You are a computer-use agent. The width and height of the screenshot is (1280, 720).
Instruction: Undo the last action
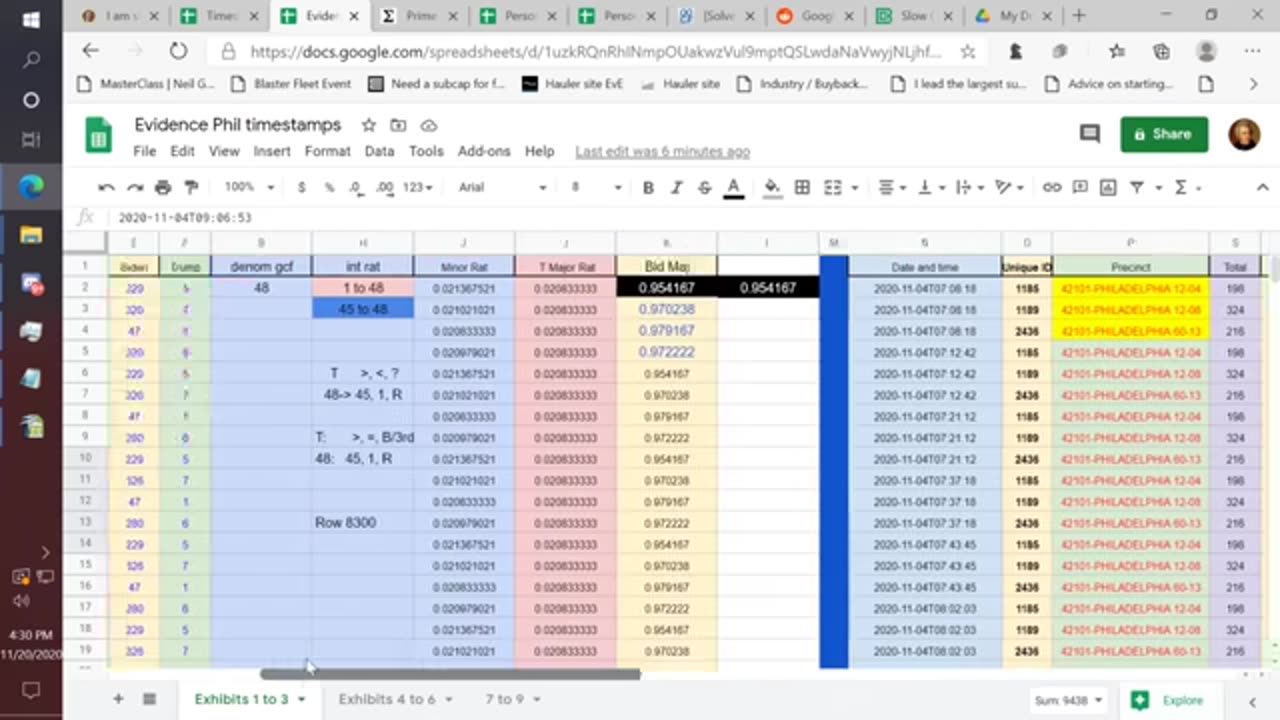(106, 187)
